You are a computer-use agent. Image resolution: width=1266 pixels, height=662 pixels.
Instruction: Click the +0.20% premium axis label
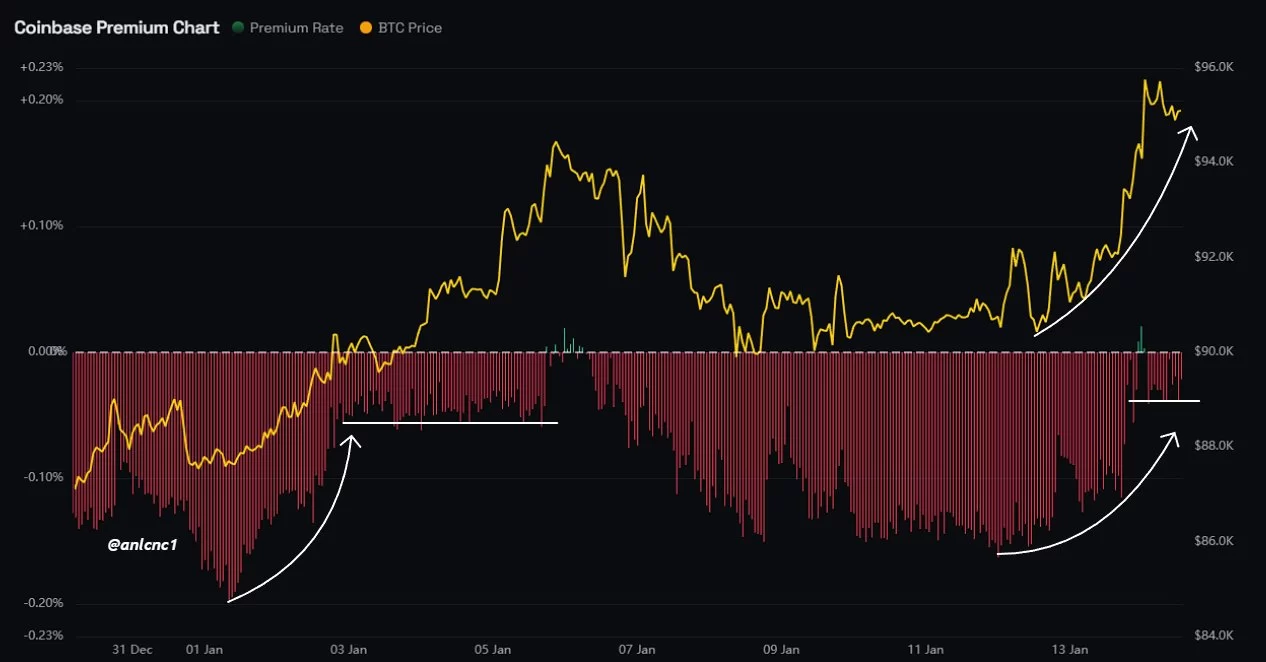tap(41, 100)
